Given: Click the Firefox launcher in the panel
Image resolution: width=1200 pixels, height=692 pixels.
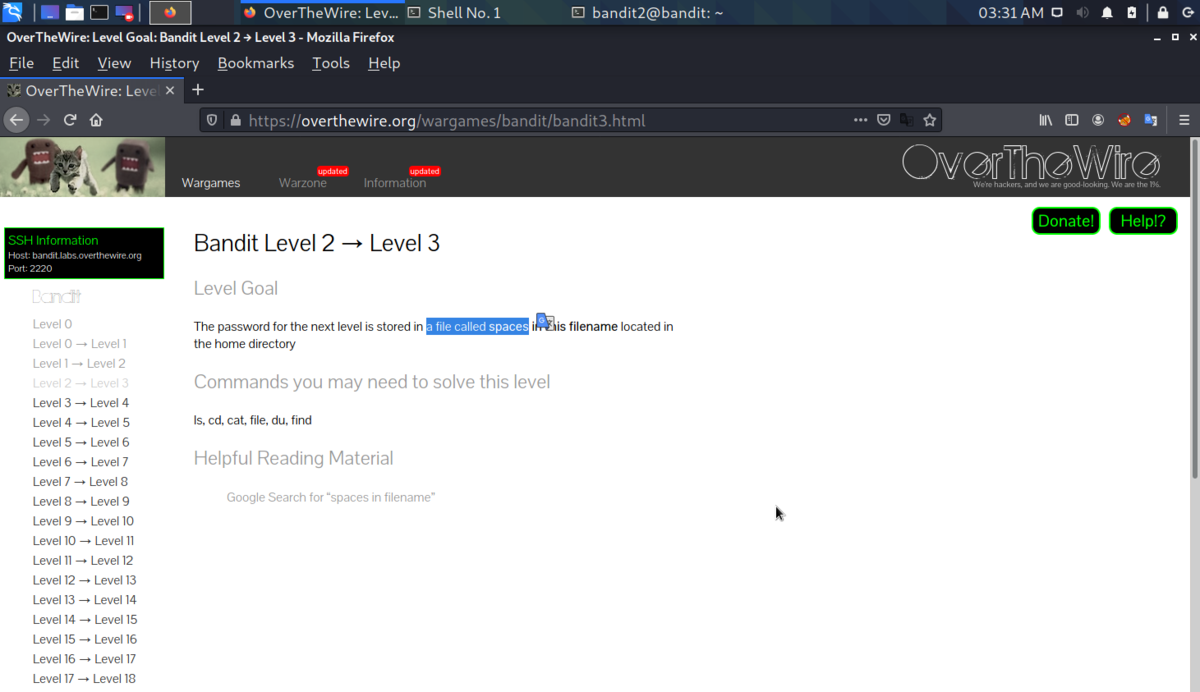Looking at the screenshot, I should point(170,13).
